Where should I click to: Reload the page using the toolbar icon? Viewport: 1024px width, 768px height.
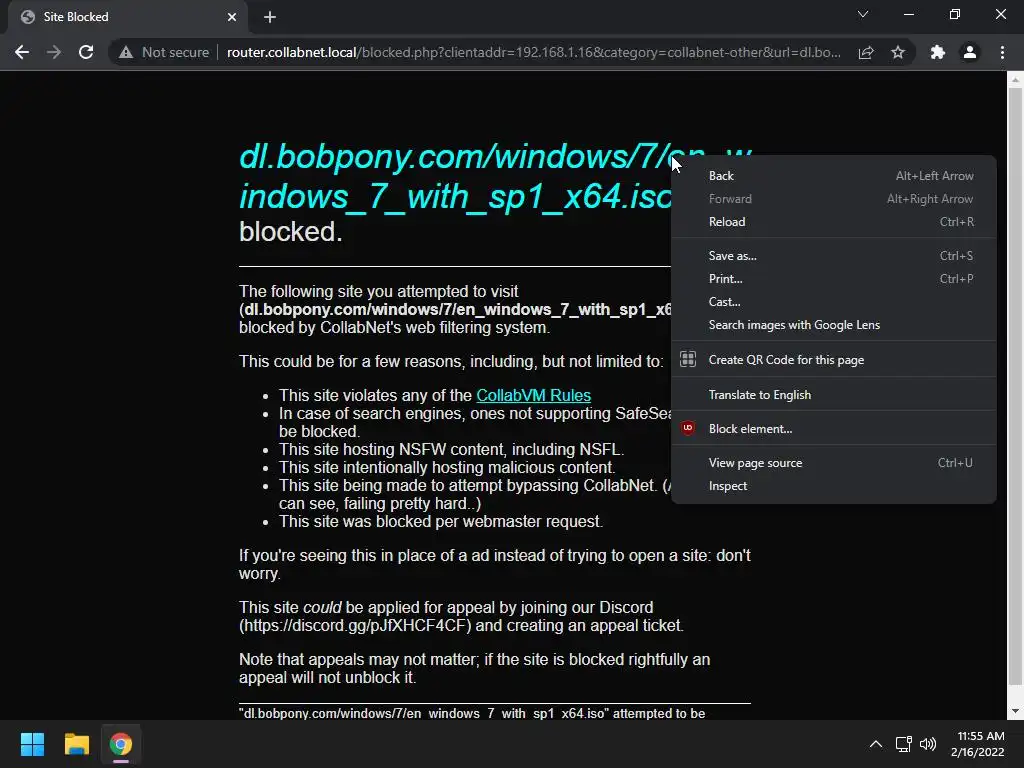(86, 52)
